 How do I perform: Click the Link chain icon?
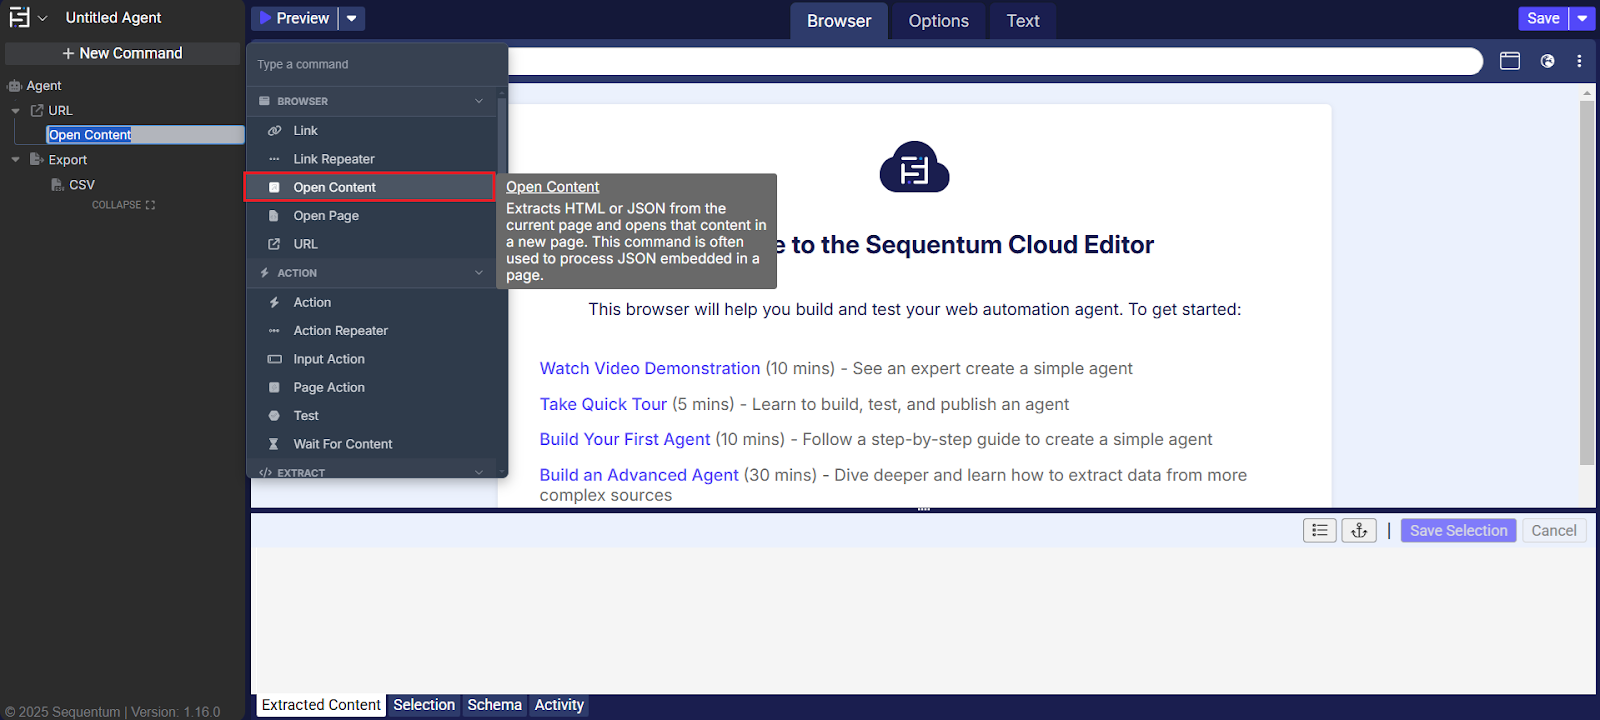[274, 131]
